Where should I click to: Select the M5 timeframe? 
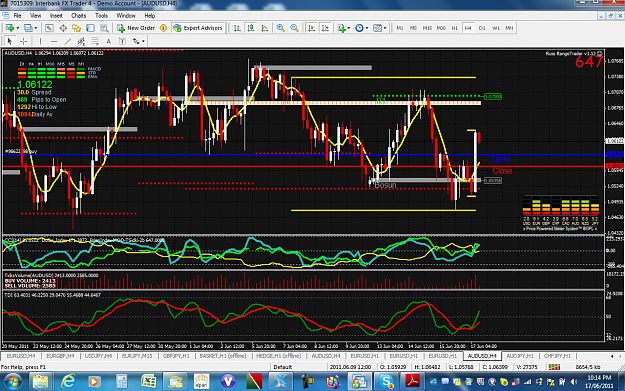tap(413, 28)
